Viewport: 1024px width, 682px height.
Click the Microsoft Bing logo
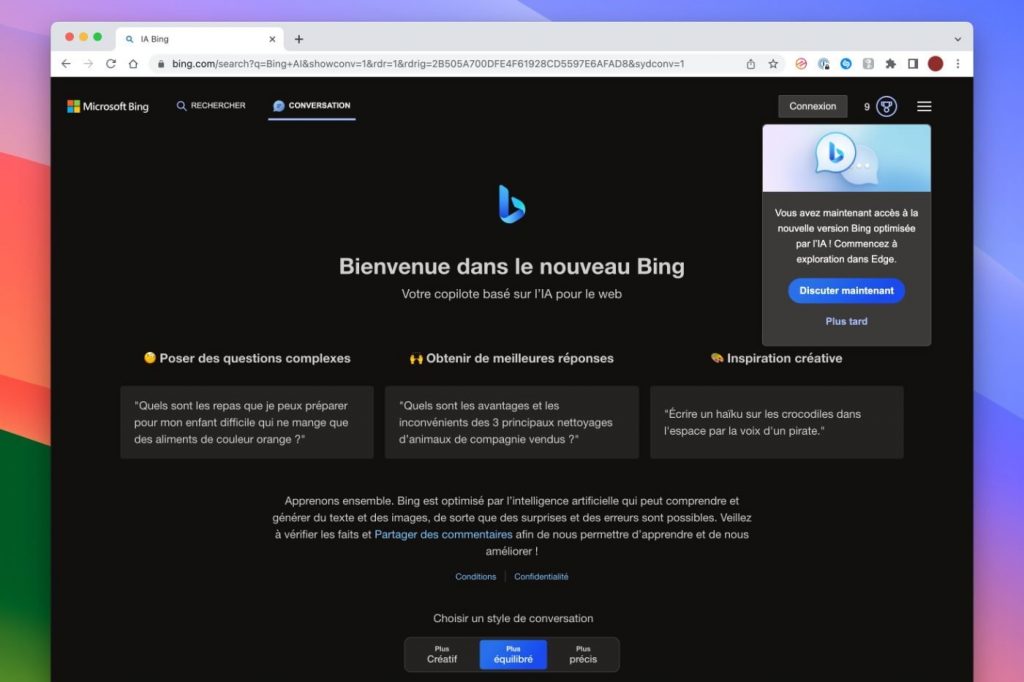[x=108, y=106]
